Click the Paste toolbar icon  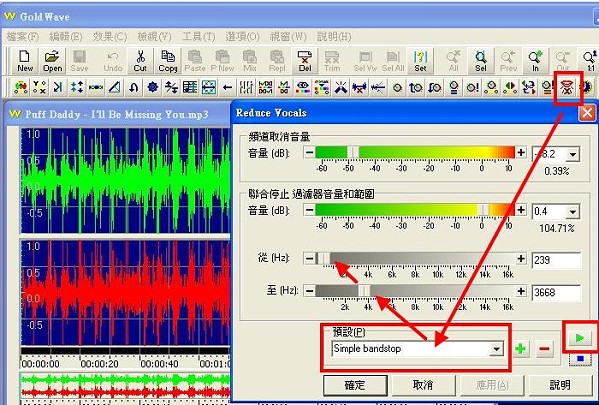(195, 61)
